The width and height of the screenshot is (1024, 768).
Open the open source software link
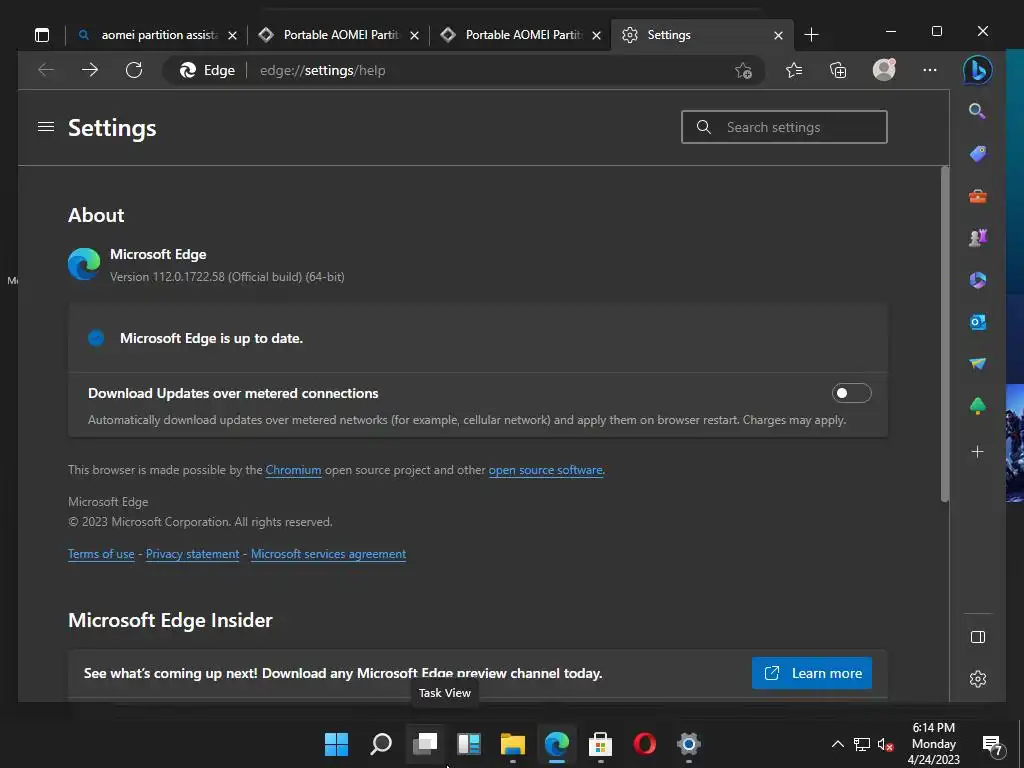pos(545,470)
